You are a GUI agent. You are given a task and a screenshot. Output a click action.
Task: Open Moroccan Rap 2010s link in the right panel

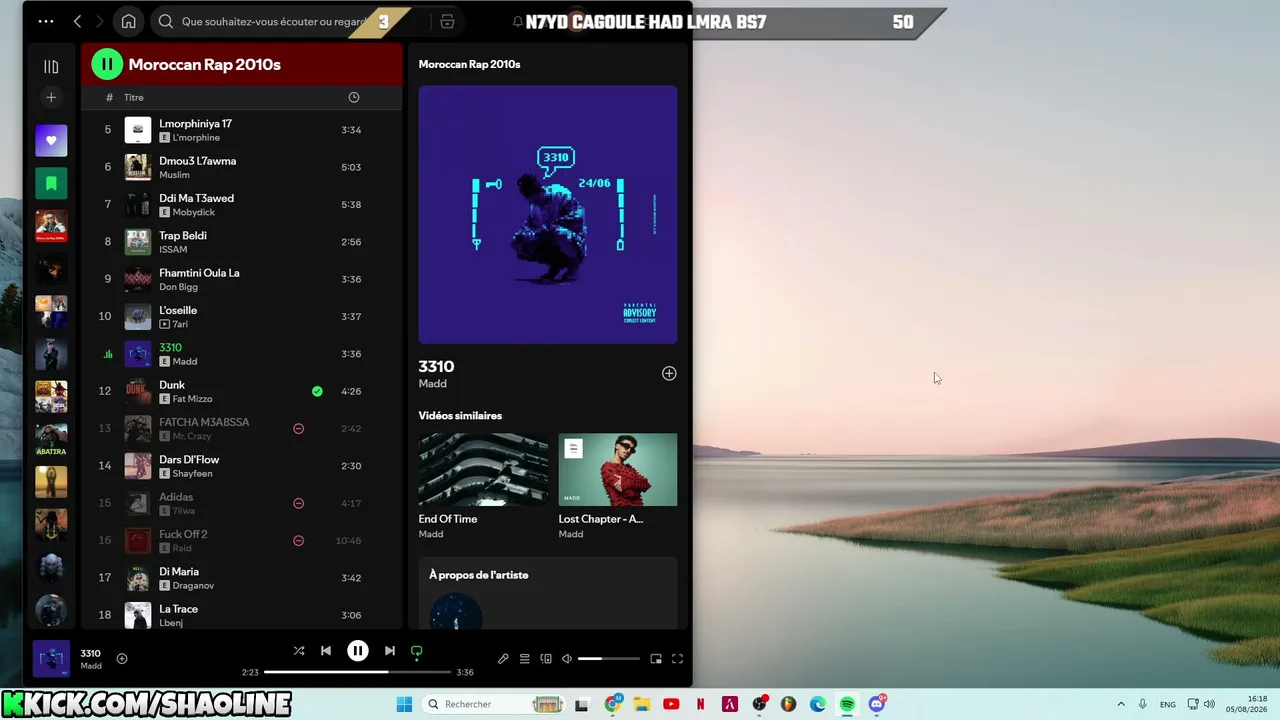coord(469,64)
